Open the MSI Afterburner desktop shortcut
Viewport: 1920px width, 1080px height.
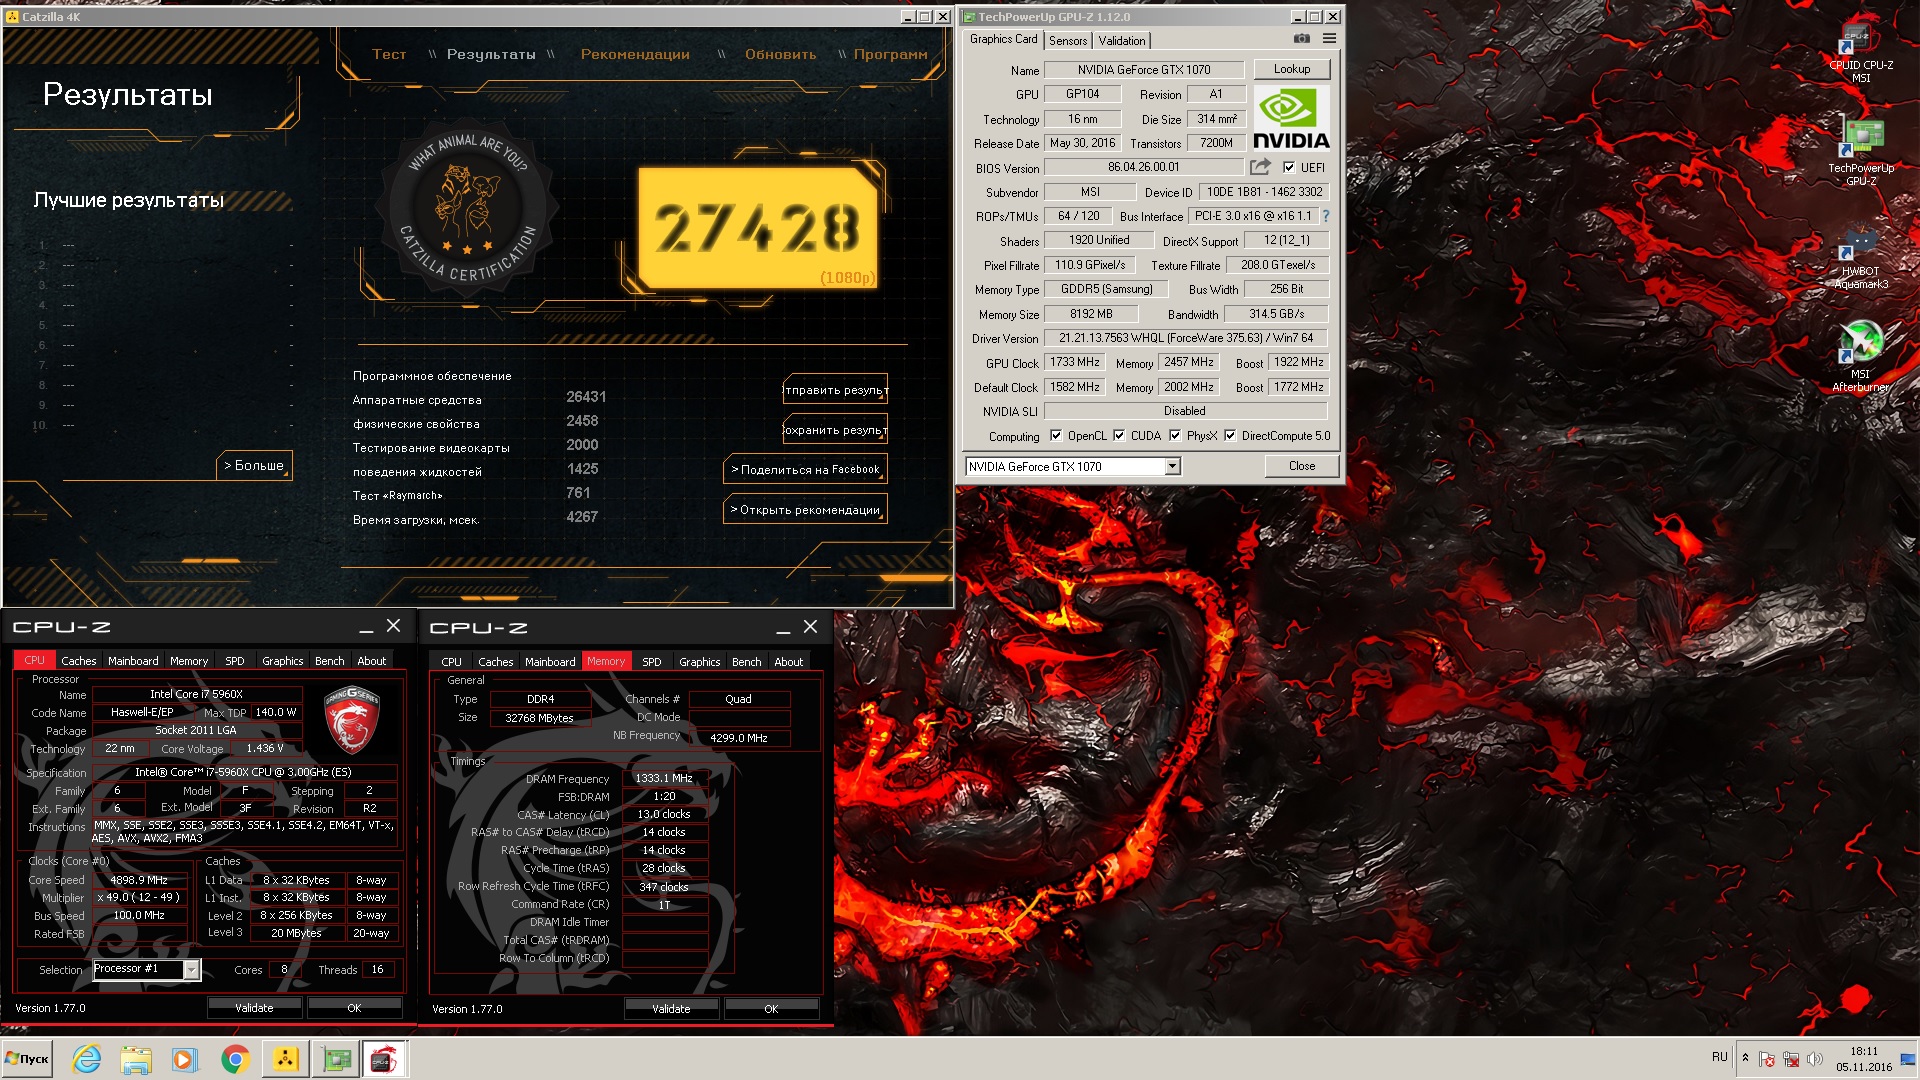(1860, 356)
